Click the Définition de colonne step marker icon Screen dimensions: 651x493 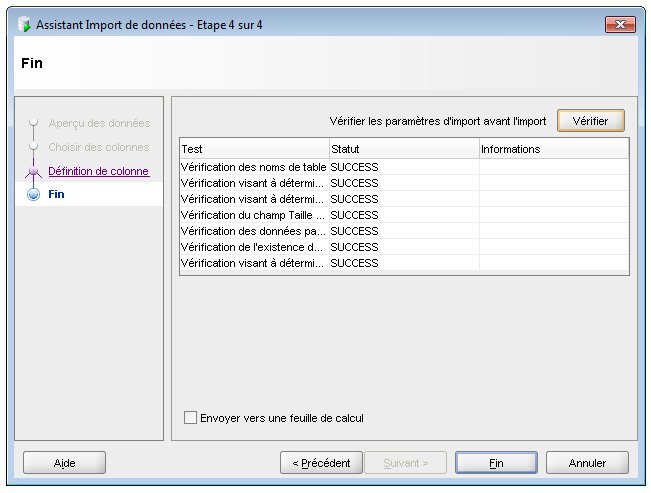click(x=33, y=171)
